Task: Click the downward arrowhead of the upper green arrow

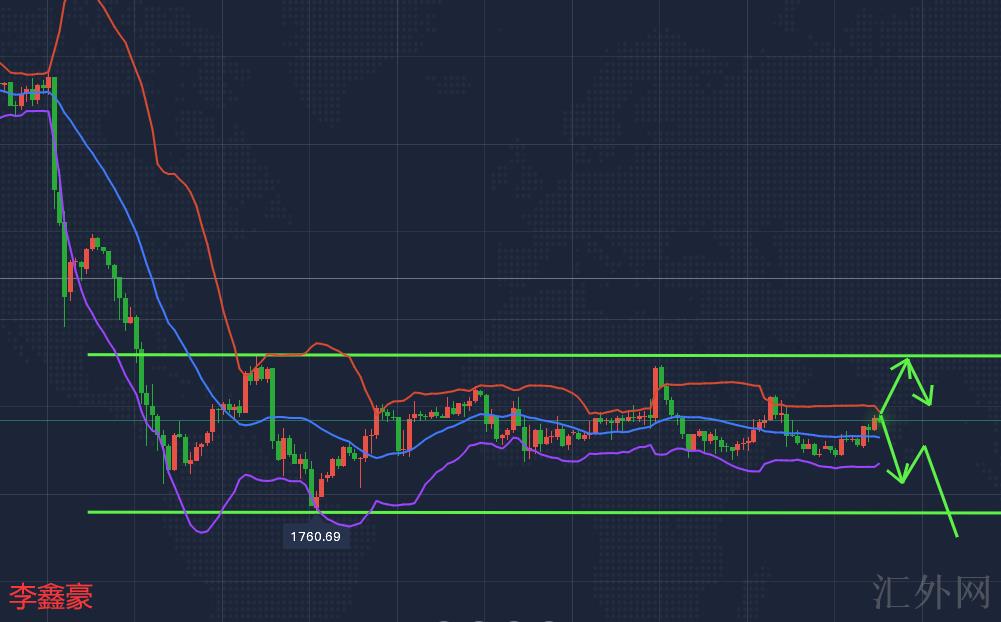Action: click(x=930, y=402)
